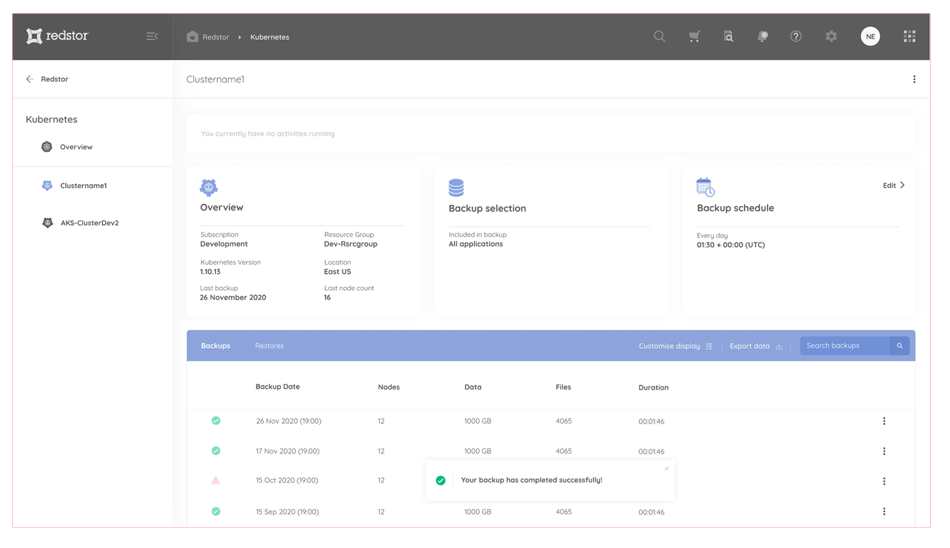Open row menu for 15 Sep 2020 backup
Screen dimensions: 950x548
884,512
